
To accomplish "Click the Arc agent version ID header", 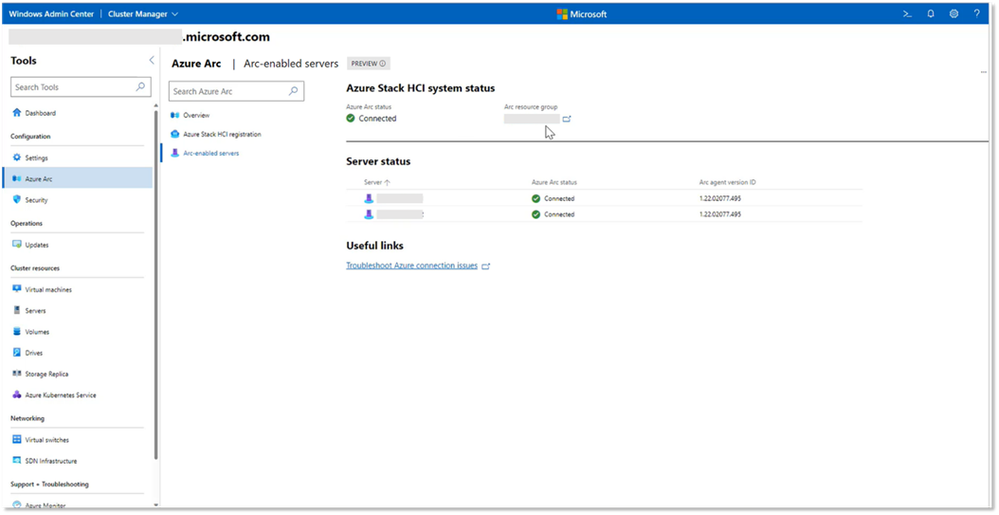I will click(728, 182).
